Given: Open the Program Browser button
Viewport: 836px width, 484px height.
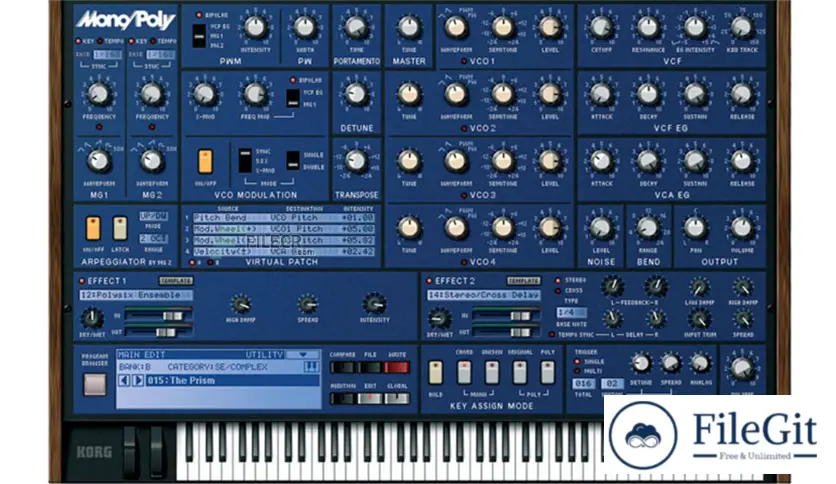Looking at the screenshot, I should [x=95, y=384].
